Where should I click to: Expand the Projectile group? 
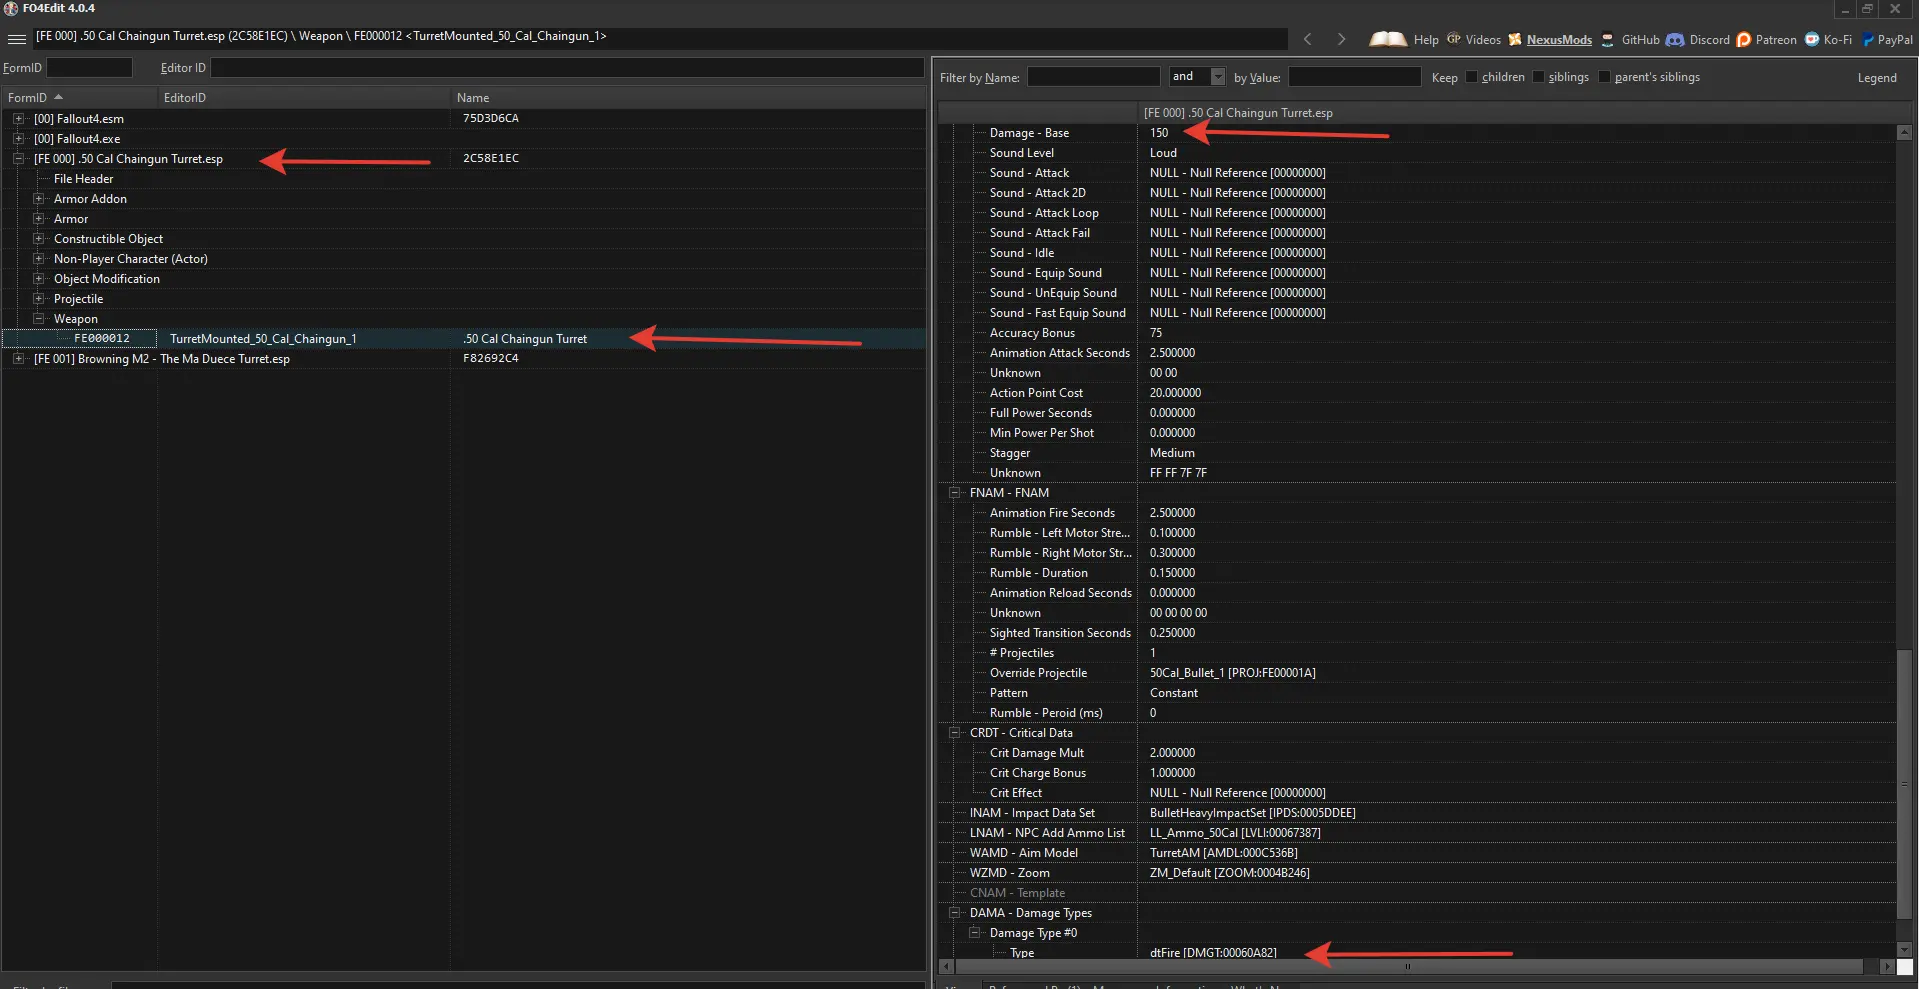[x=38, y=298]
